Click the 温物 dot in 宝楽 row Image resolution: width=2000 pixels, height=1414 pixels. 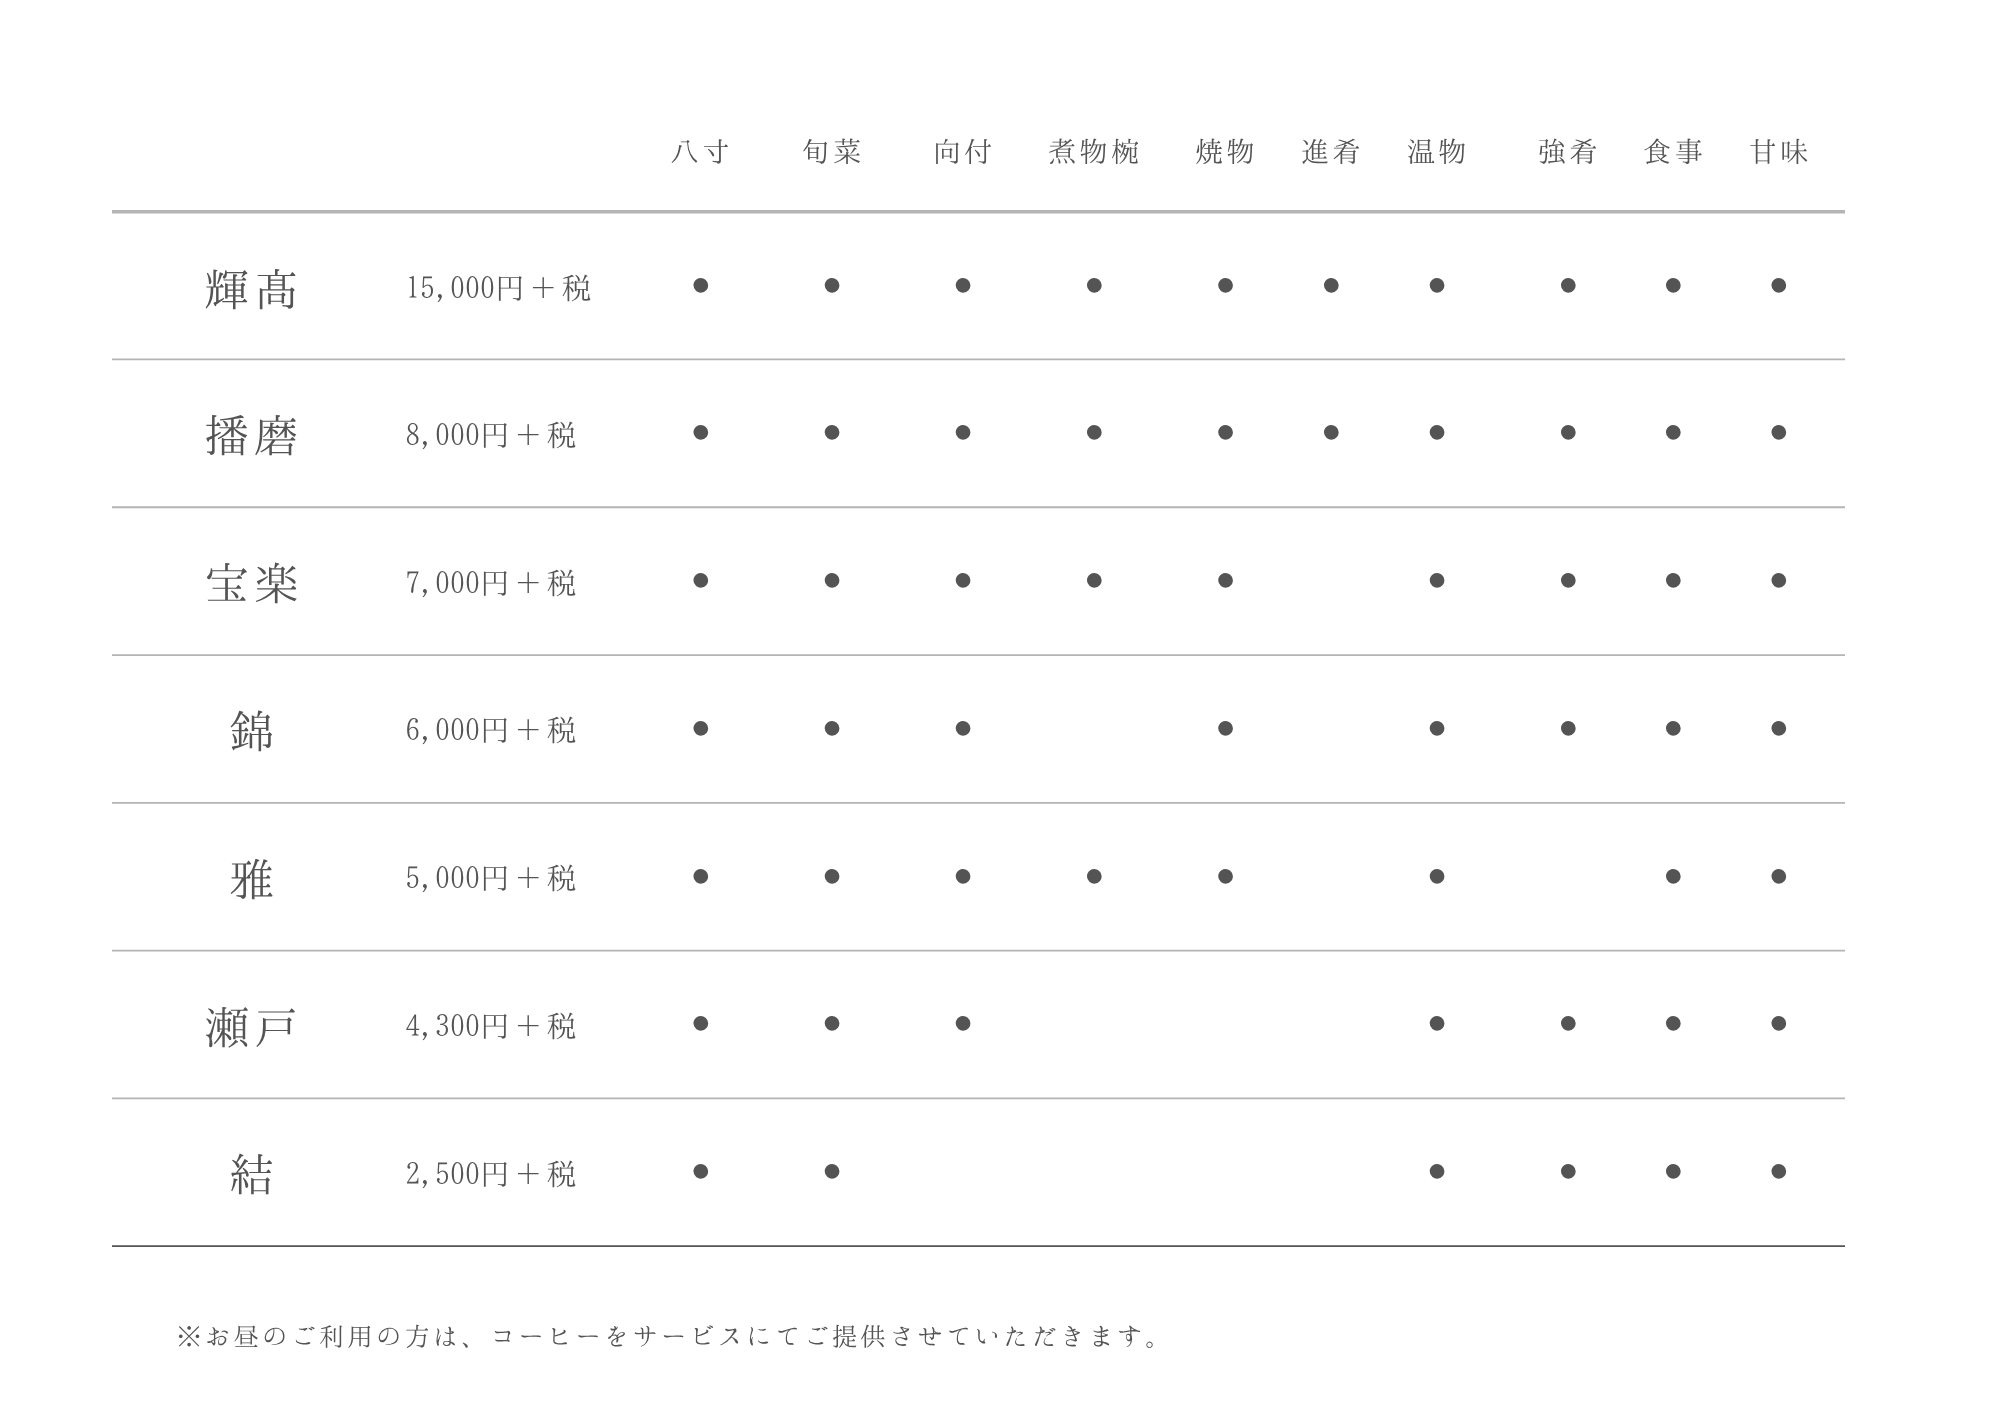click(x=1437, y=580)
